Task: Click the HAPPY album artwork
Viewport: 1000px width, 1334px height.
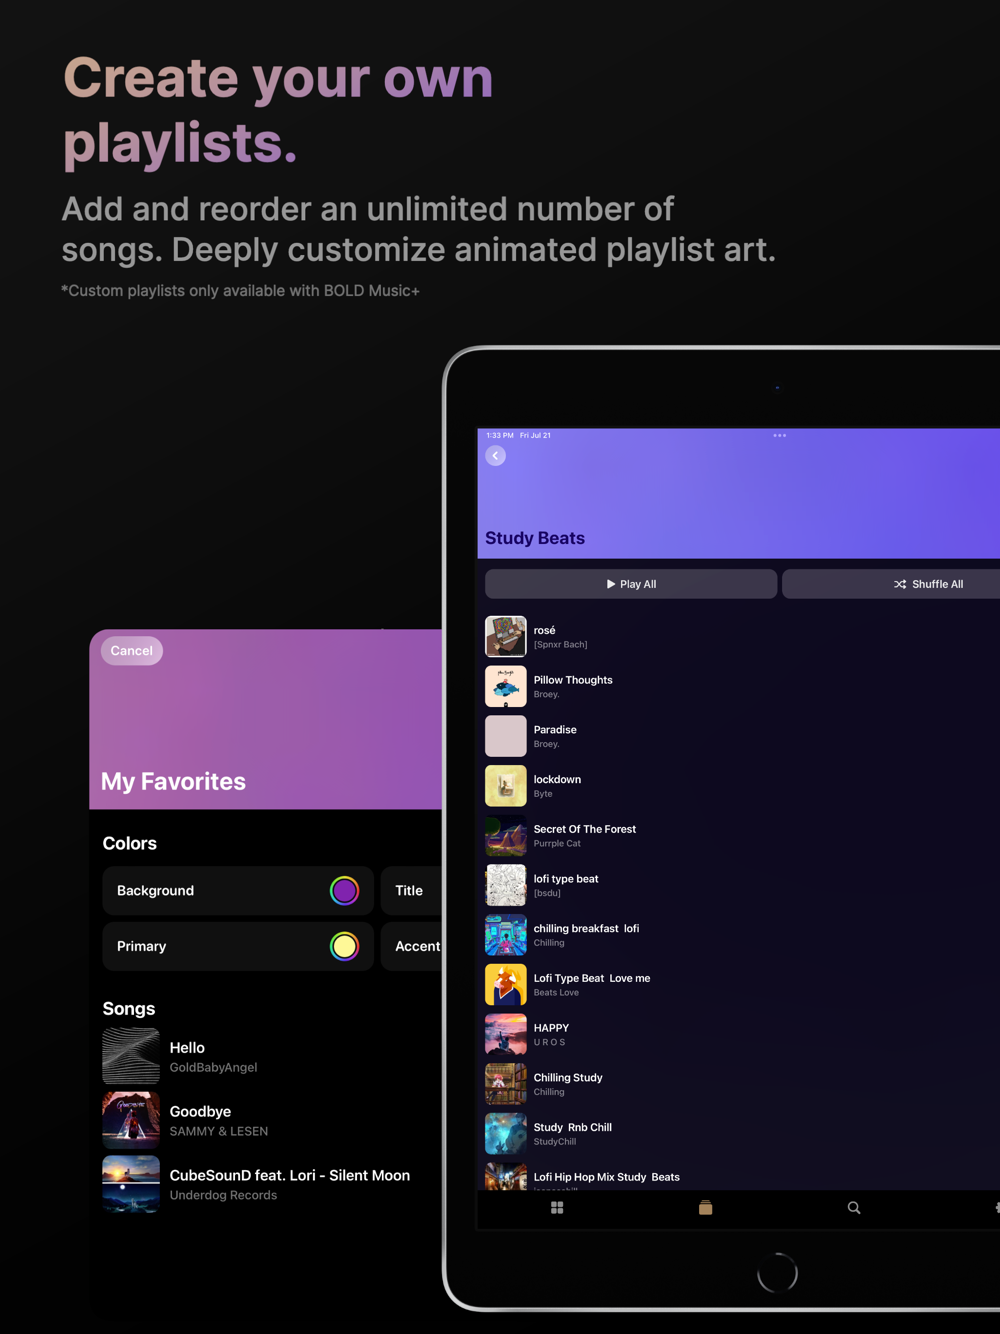Action: point(506,1035)
